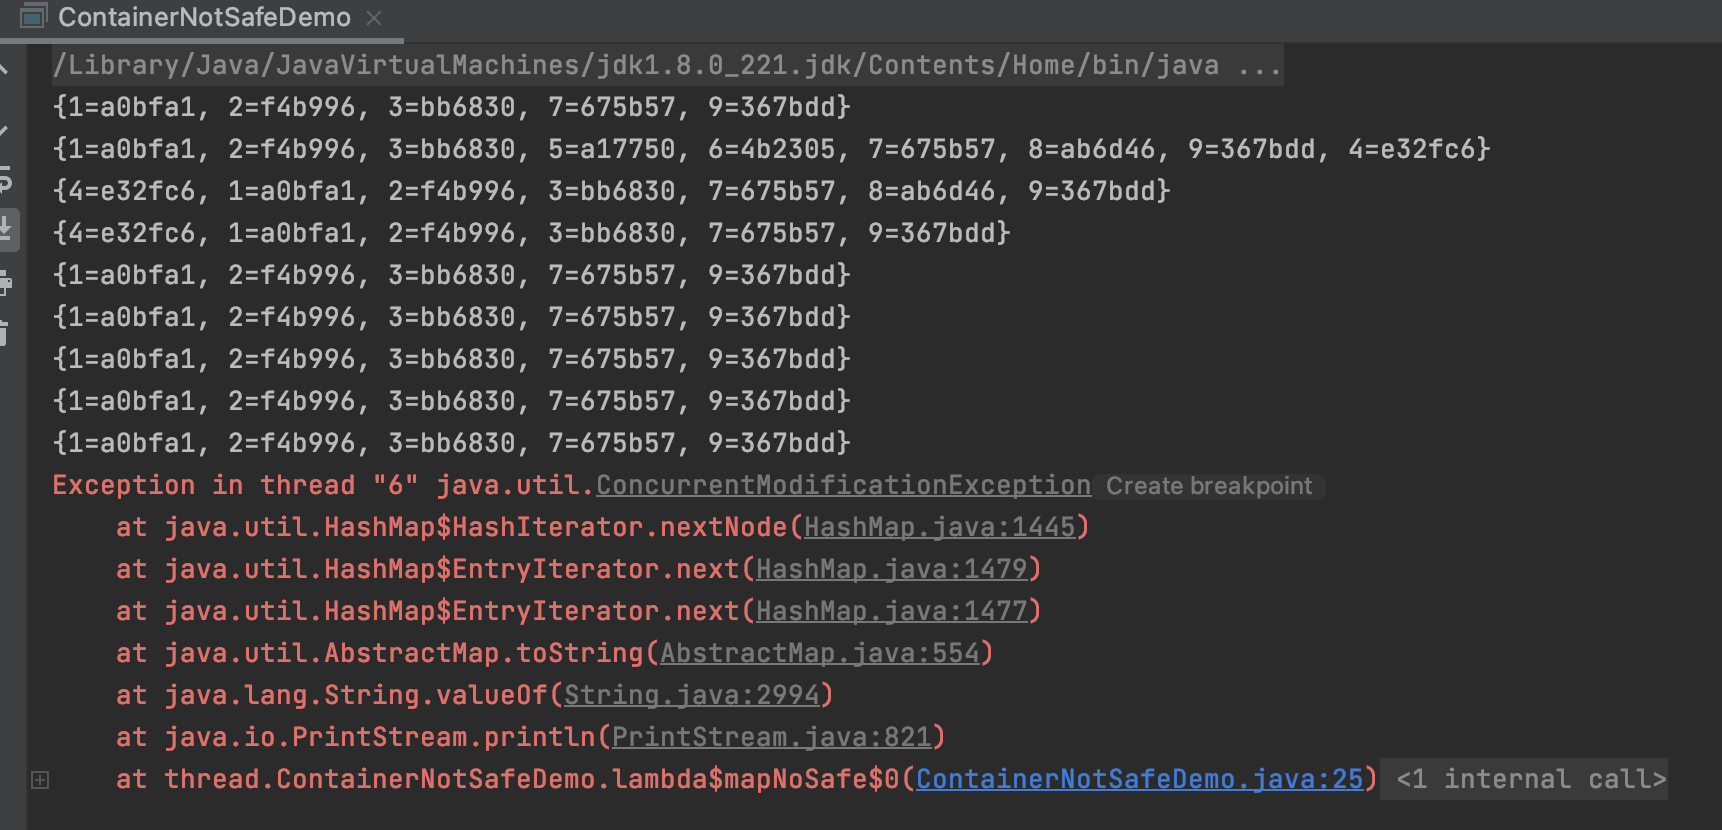Click the java.util.AbstractMap.toString frame text

404,653
